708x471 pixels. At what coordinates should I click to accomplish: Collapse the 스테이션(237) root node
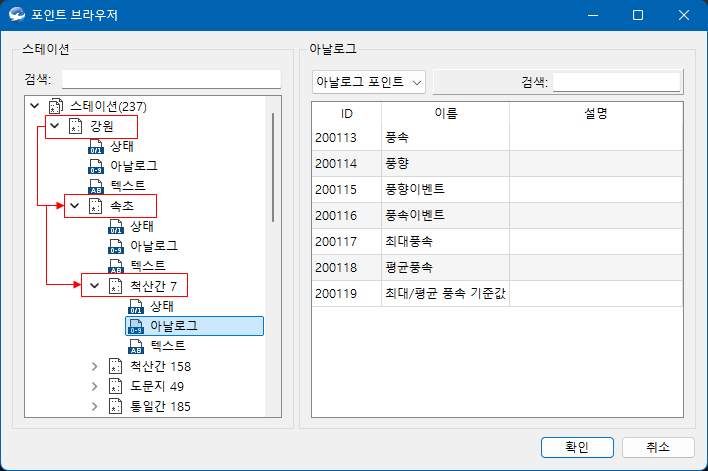(35, 106)
